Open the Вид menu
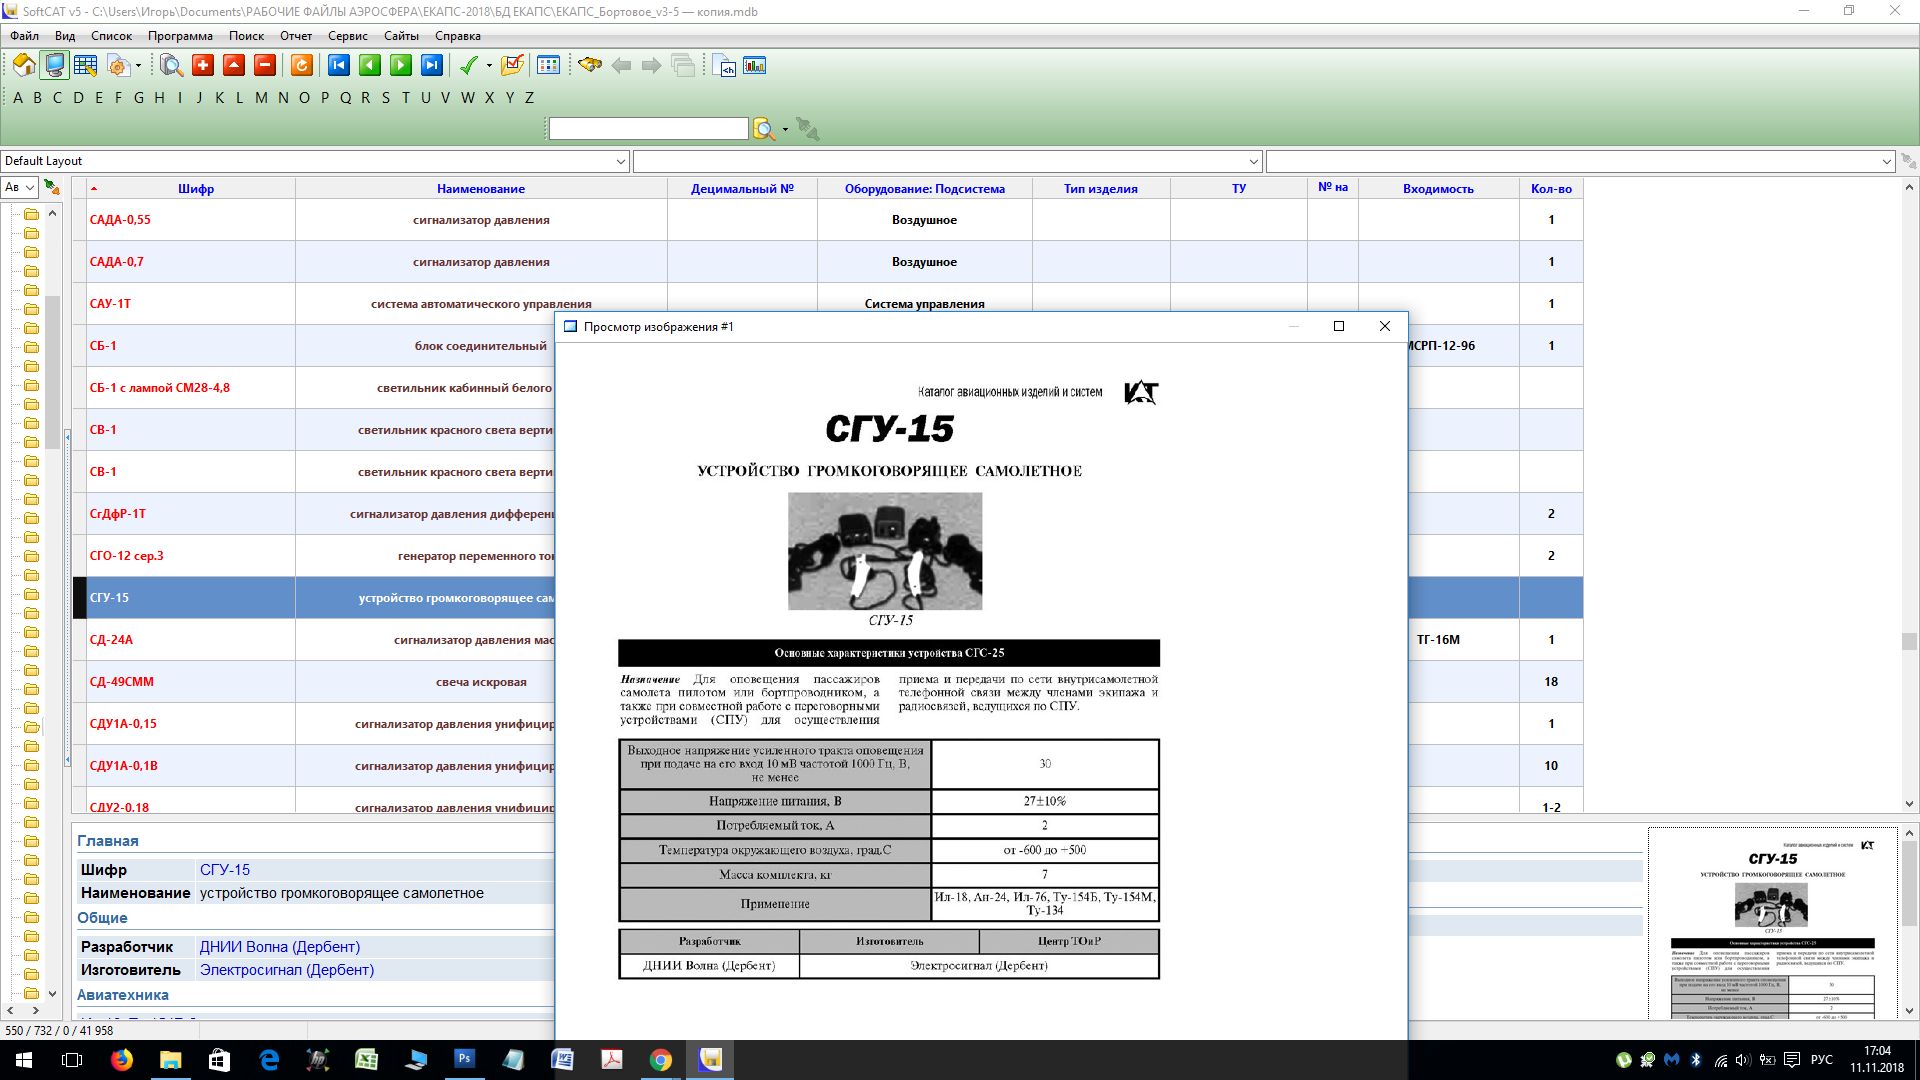This screenshot has width=1920, height=1080. (x=65, y=36)
